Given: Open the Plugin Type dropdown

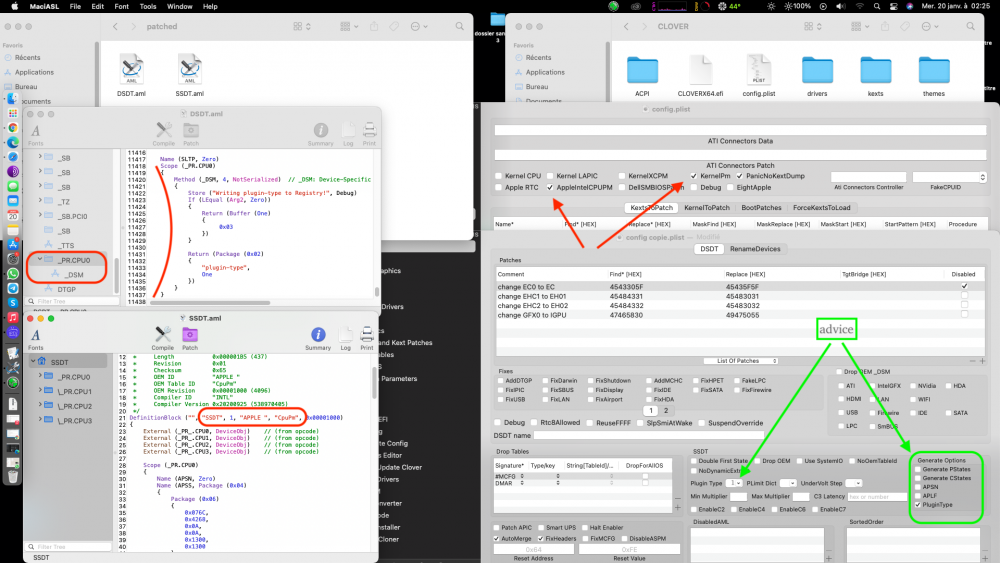Looking at the screenshot, I should pyautogui.click(x=733, y=483).
